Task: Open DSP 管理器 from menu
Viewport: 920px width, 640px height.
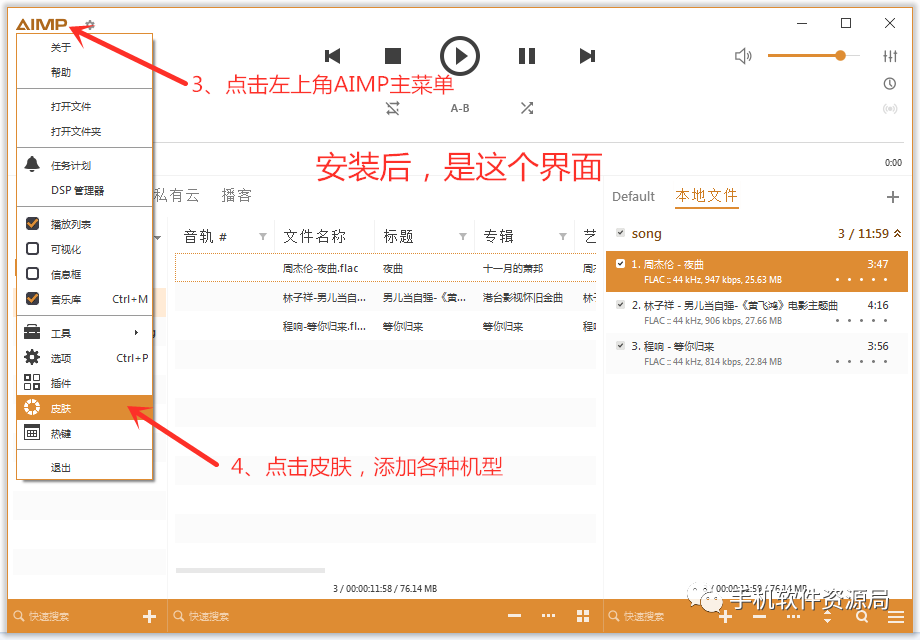Action: (84, 190)
